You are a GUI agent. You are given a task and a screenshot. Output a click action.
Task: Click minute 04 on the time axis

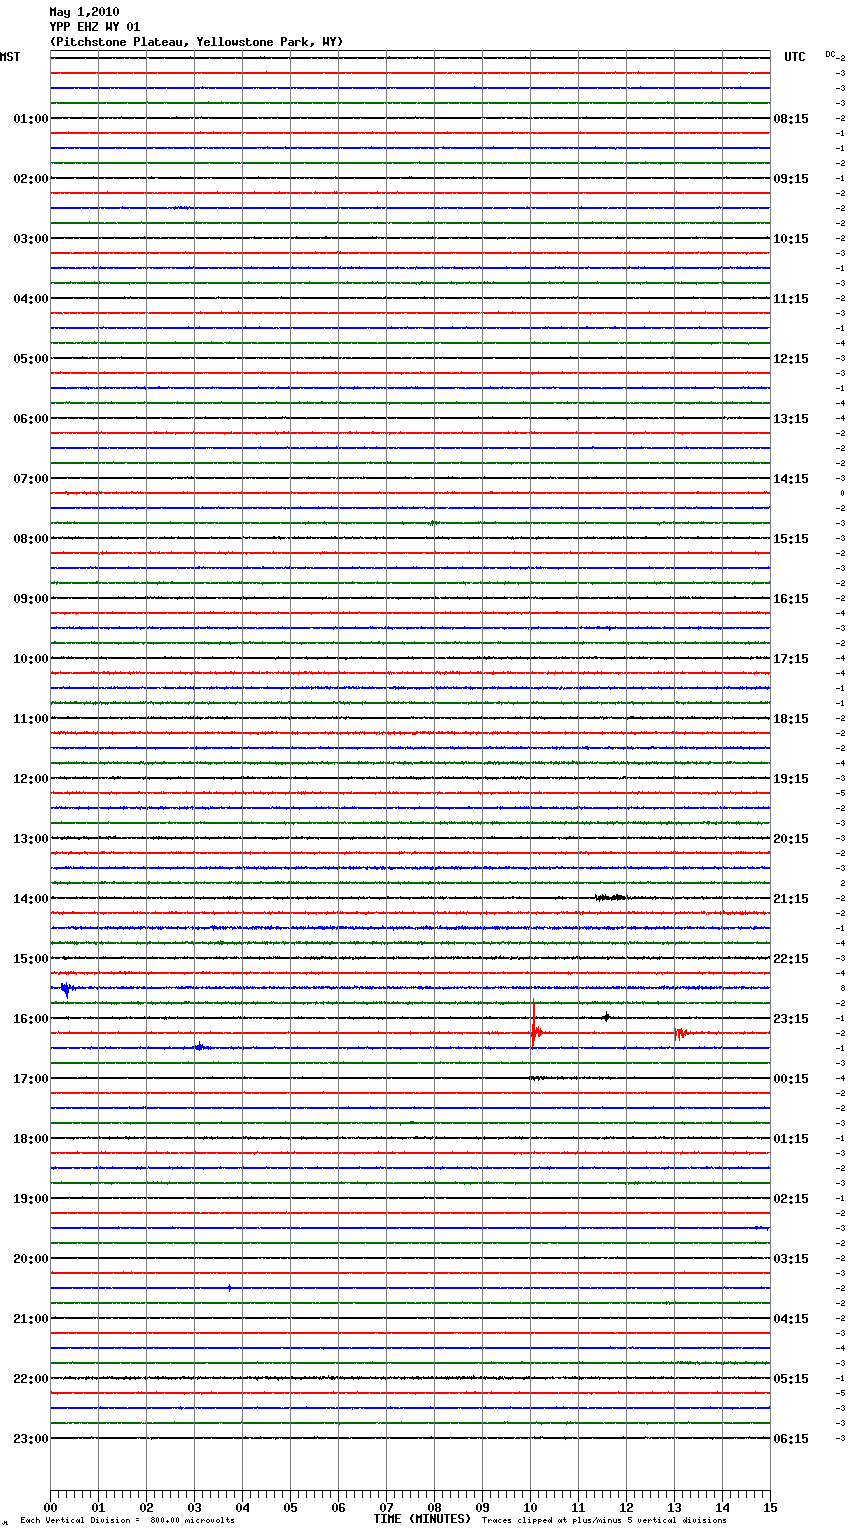coord(242,1507)
